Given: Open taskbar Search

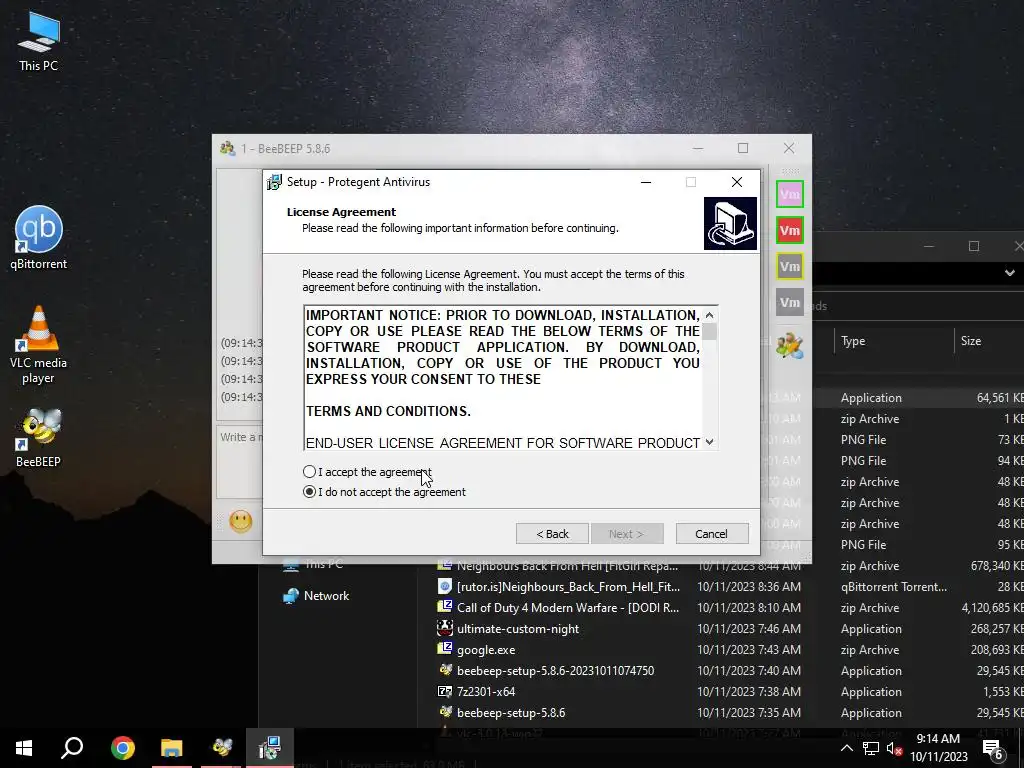Looking at the screenshot, I should (x=72, y=748).
